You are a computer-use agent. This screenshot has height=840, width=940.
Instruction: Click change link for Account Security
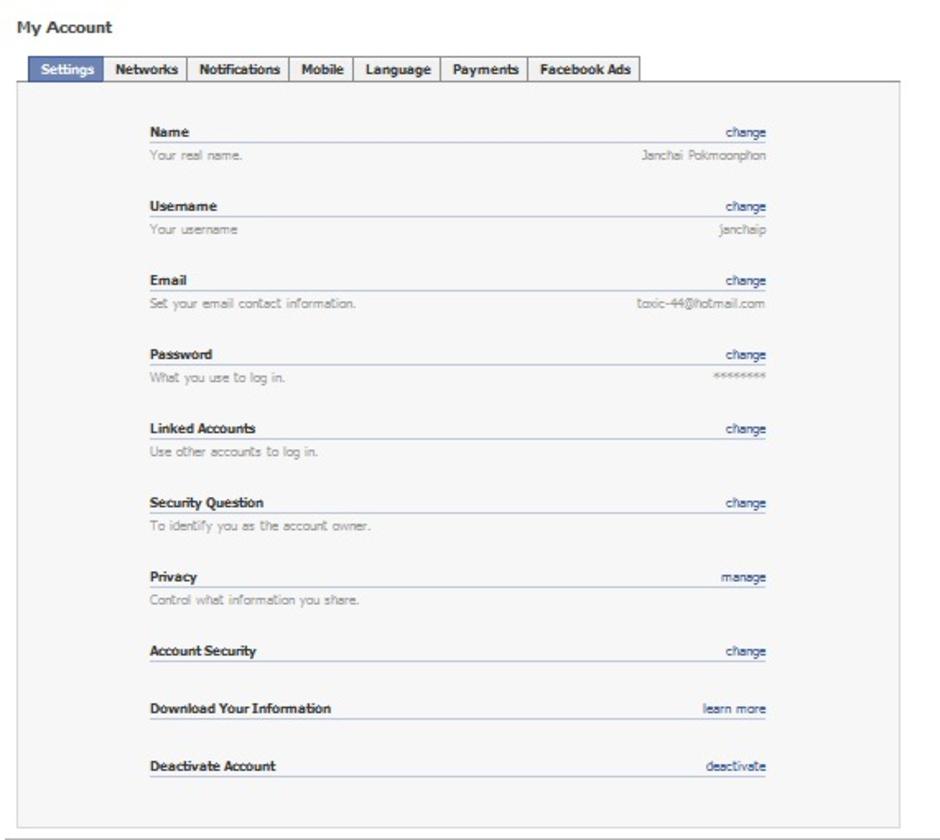pos(745,652)
